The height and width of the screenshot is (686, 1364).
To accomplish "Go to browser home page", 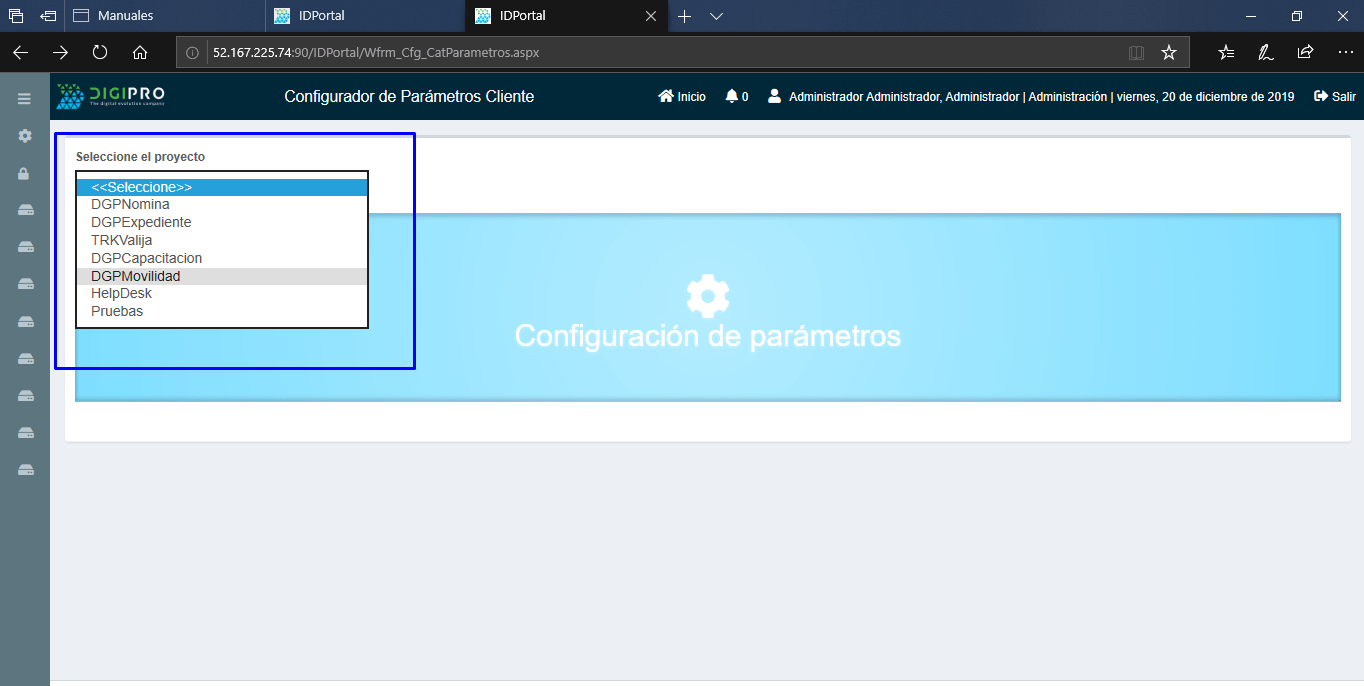I will pos(140,52).
